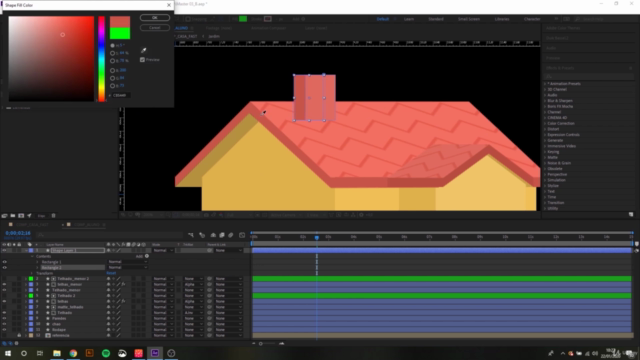Screen dimensions: 640x360
Task: Select the first B brightness radio button
Action: (x=112, y=61)
